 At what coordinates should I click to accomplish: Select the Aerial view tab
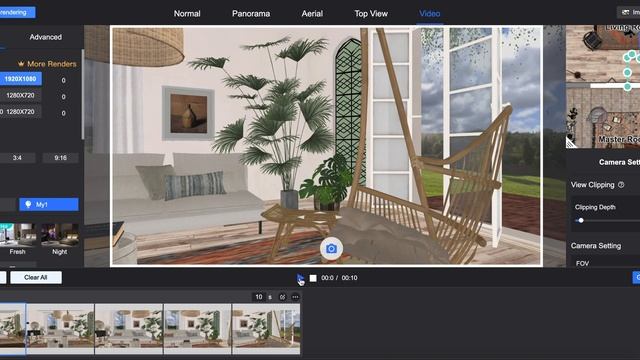tap(312, 13)
